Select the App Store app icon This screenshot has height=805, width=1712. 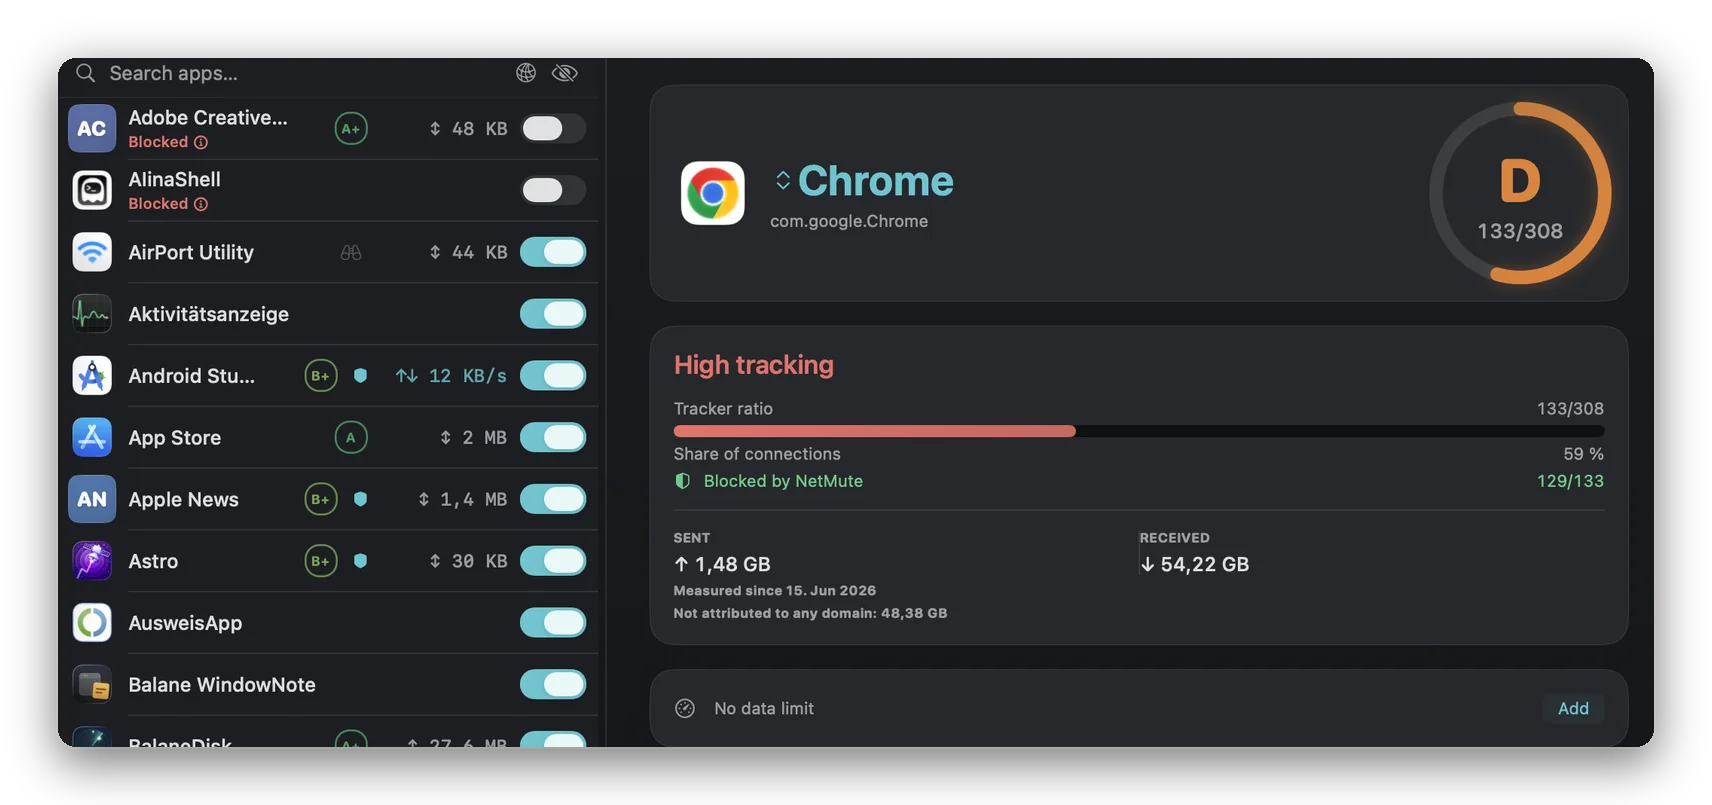point(92,437)
